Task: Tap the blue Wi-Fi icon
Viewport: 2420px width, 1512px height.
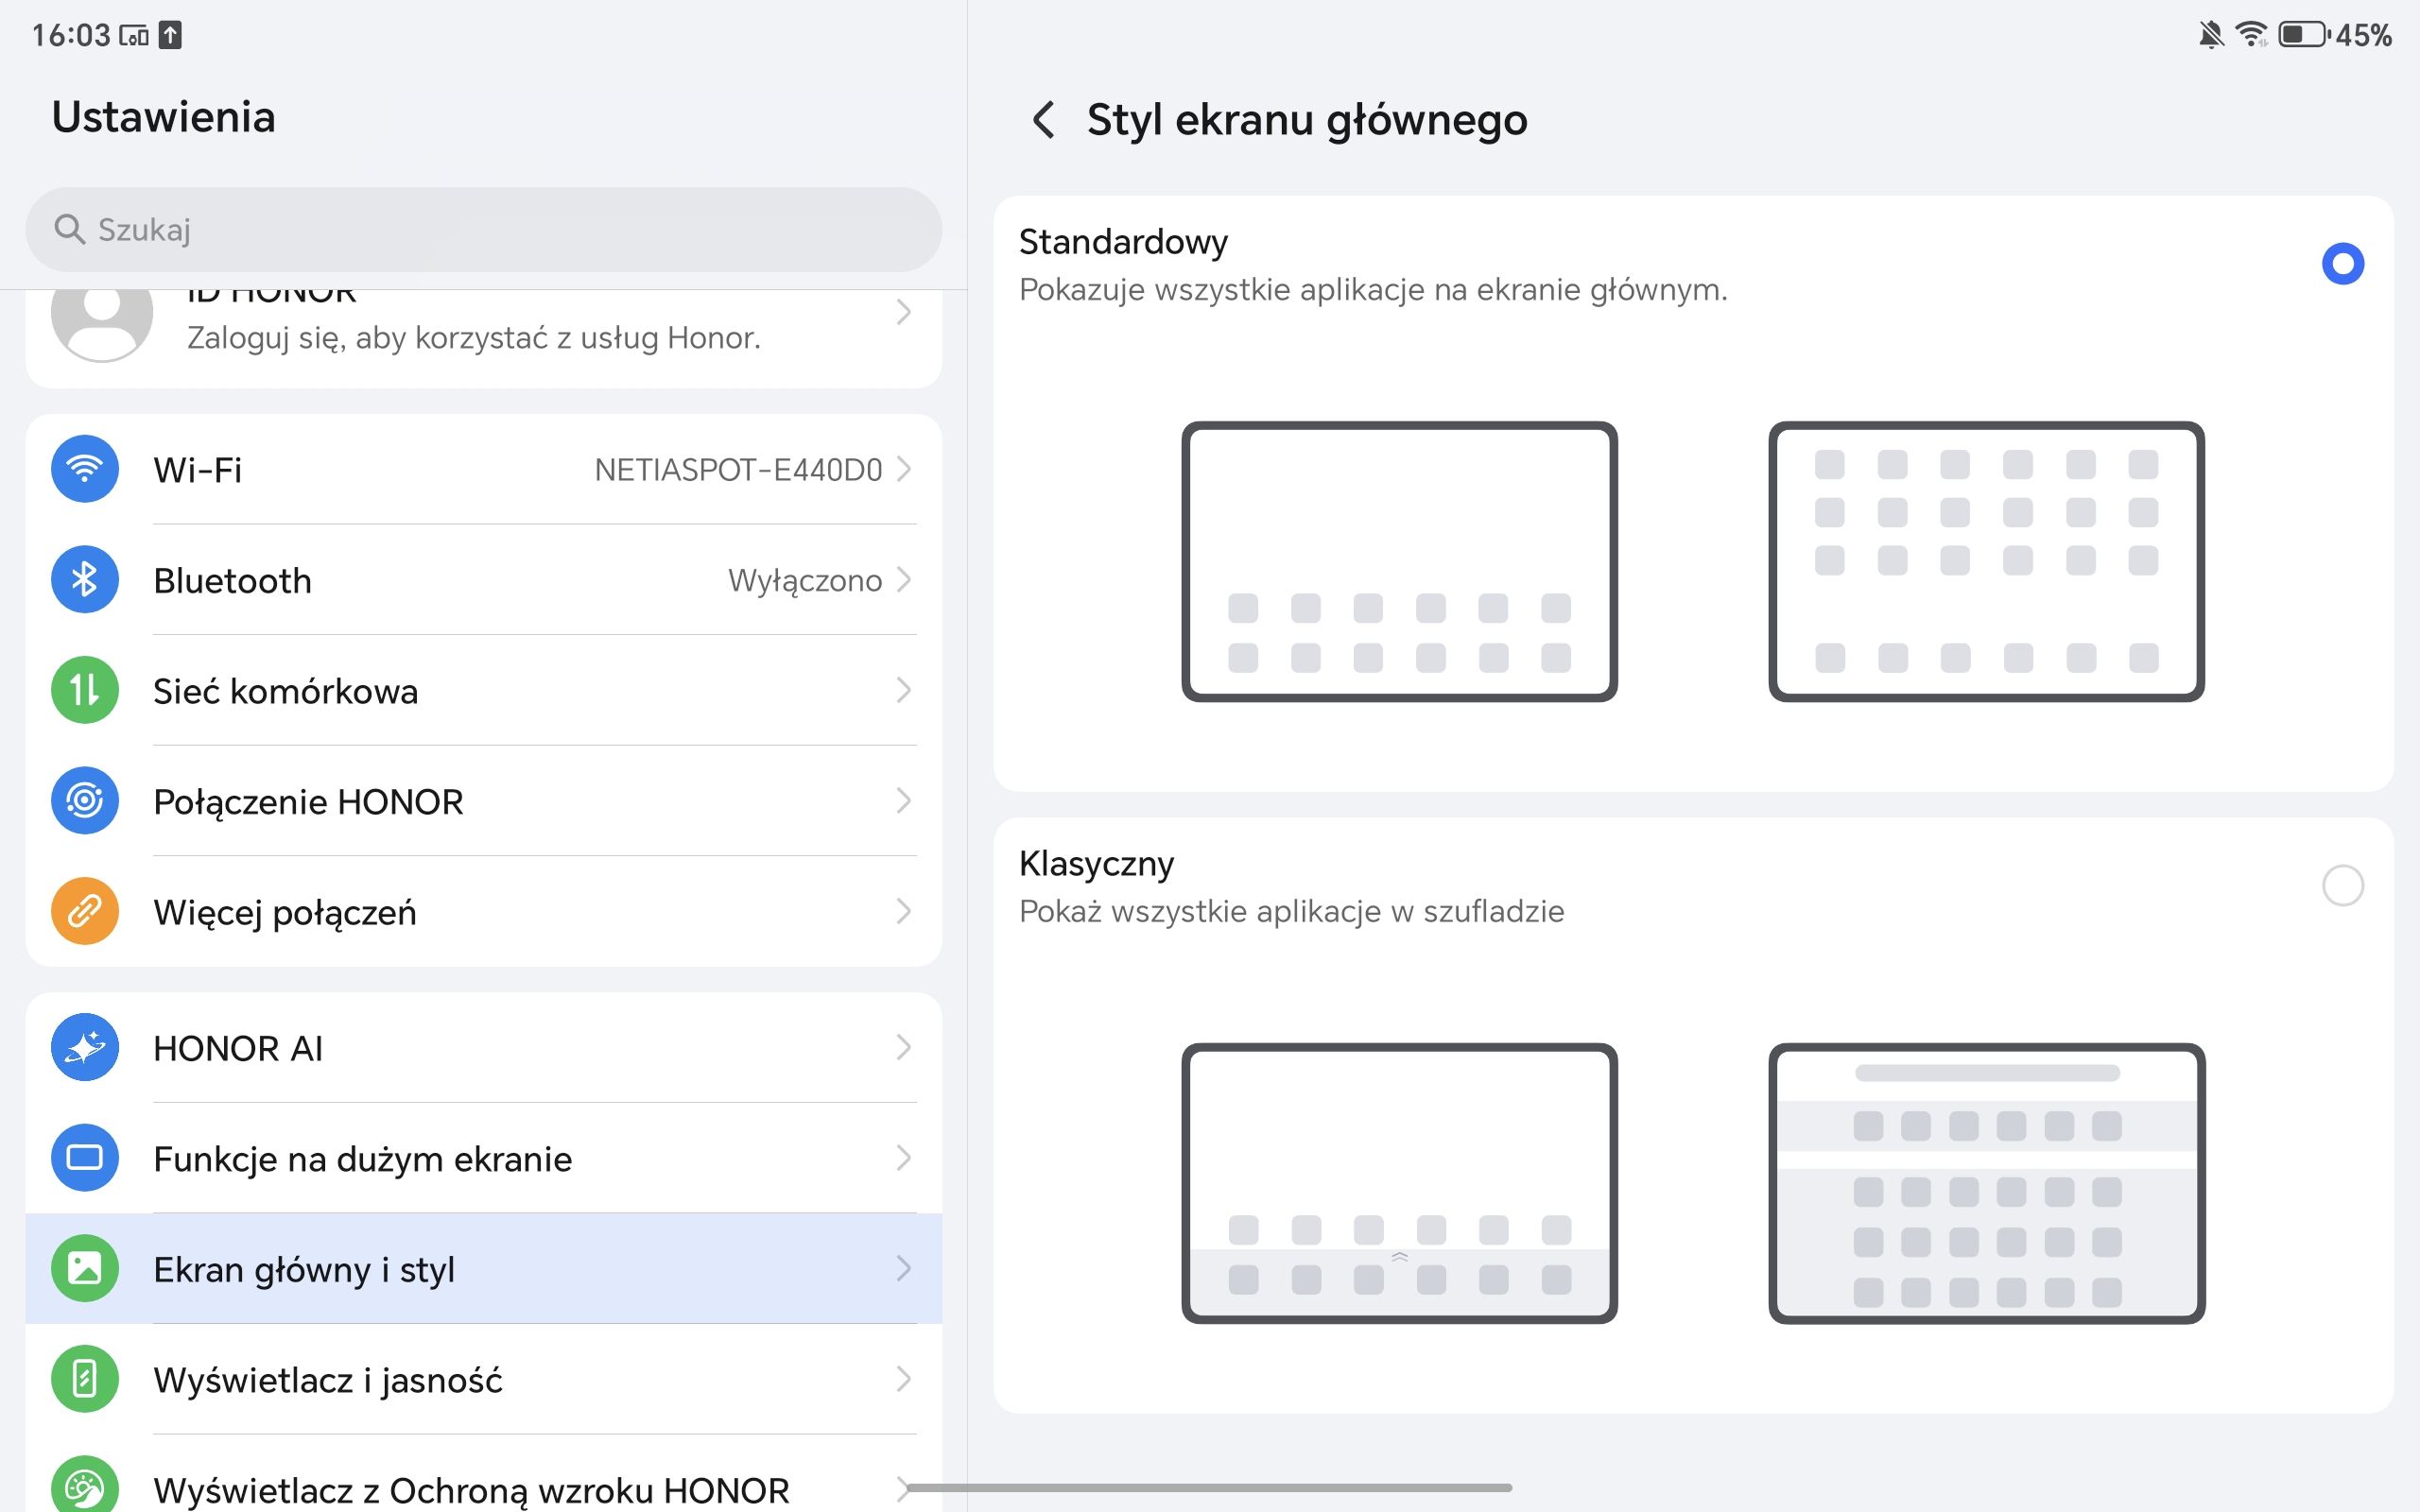Action: click(x=85, y=469)
